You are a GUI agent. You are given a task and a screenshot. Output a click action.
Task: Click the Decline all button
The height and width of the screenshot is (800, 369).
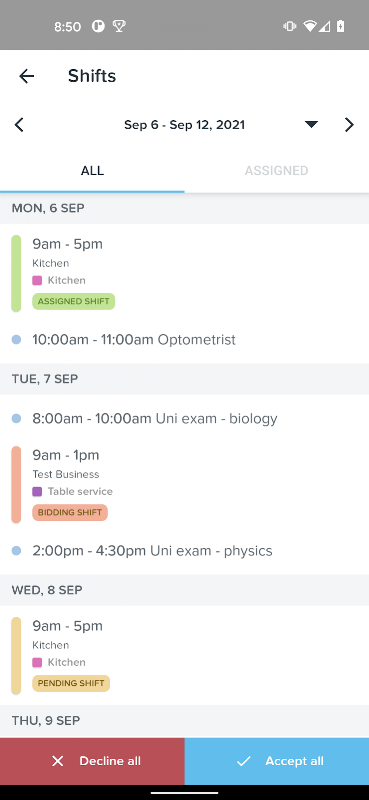tap(92, 761)
